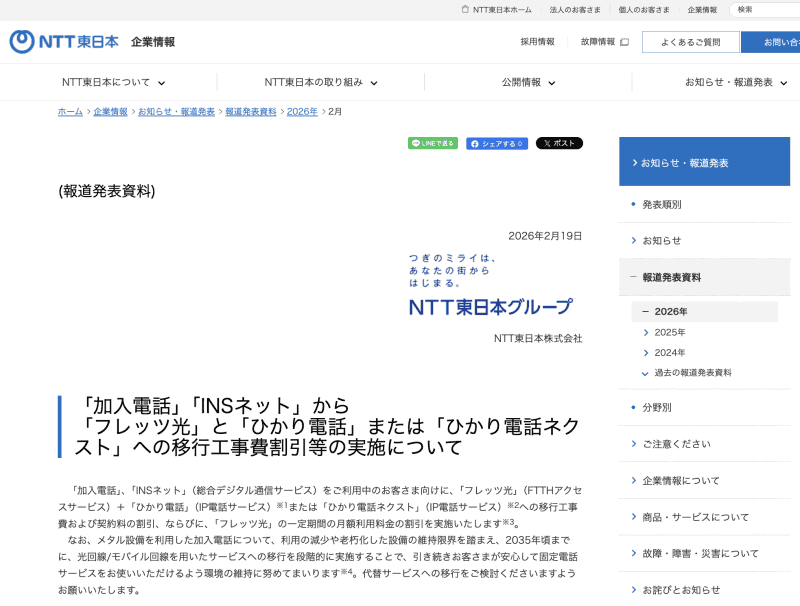The width and height of the screenshot is (800, 606).
Task: Open sidebar お知らせ・報道発表 header
Action: click(x=705, y=162)
